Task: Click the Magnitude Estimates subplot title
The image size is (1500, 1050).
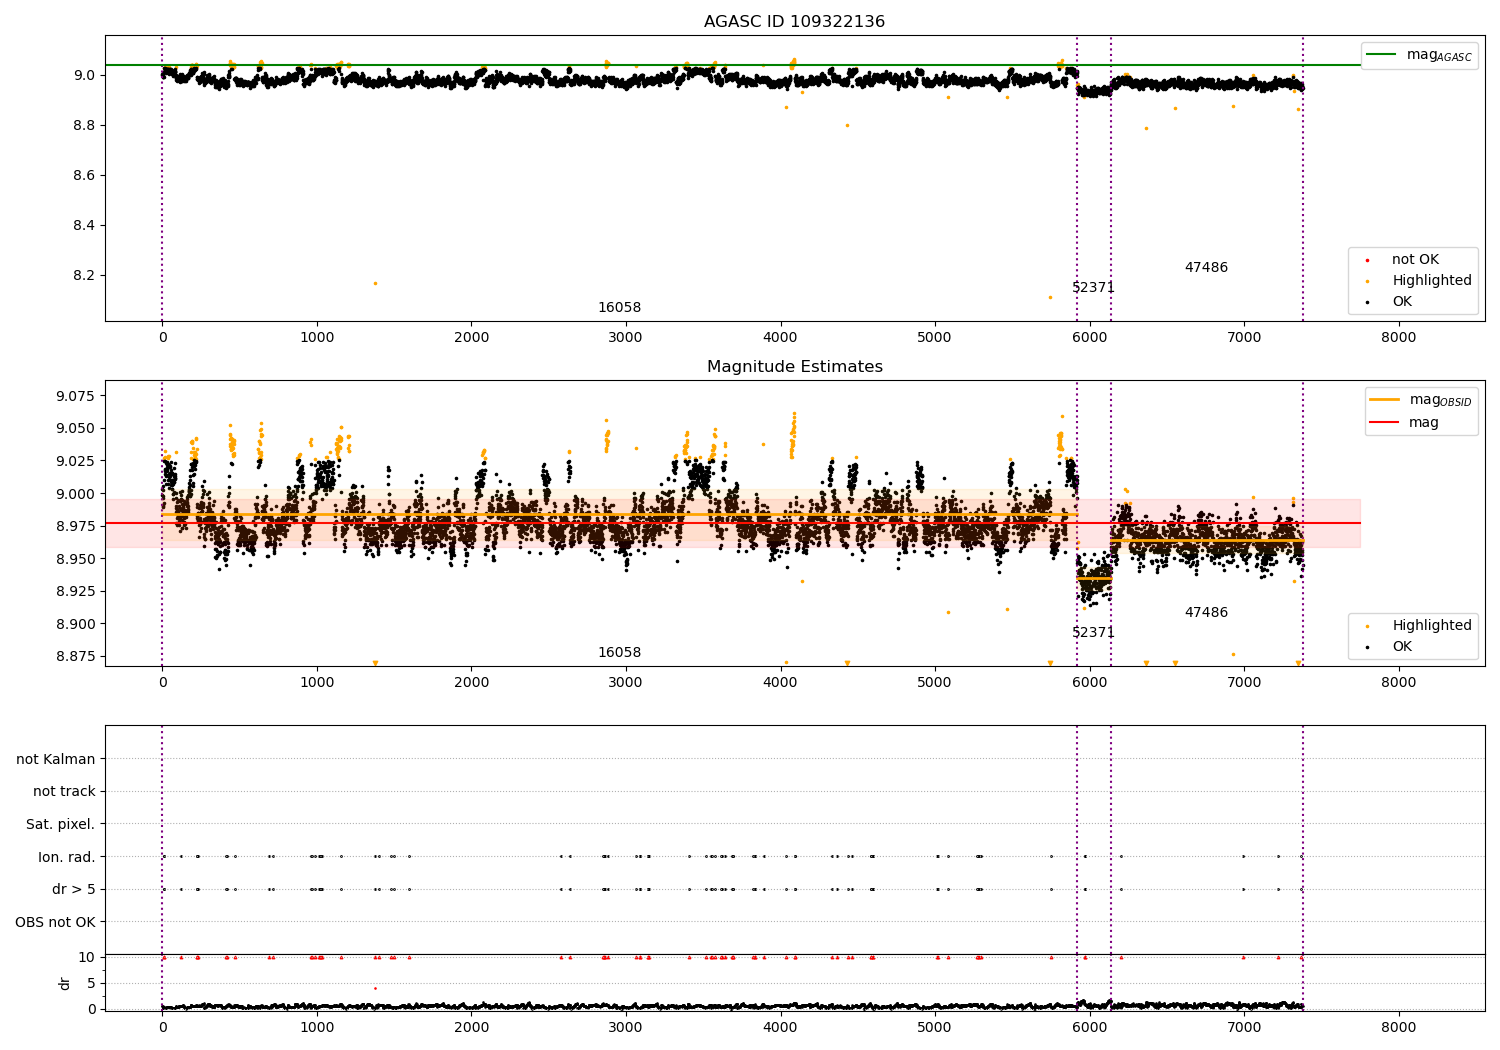Action: [x=794, y=367]
